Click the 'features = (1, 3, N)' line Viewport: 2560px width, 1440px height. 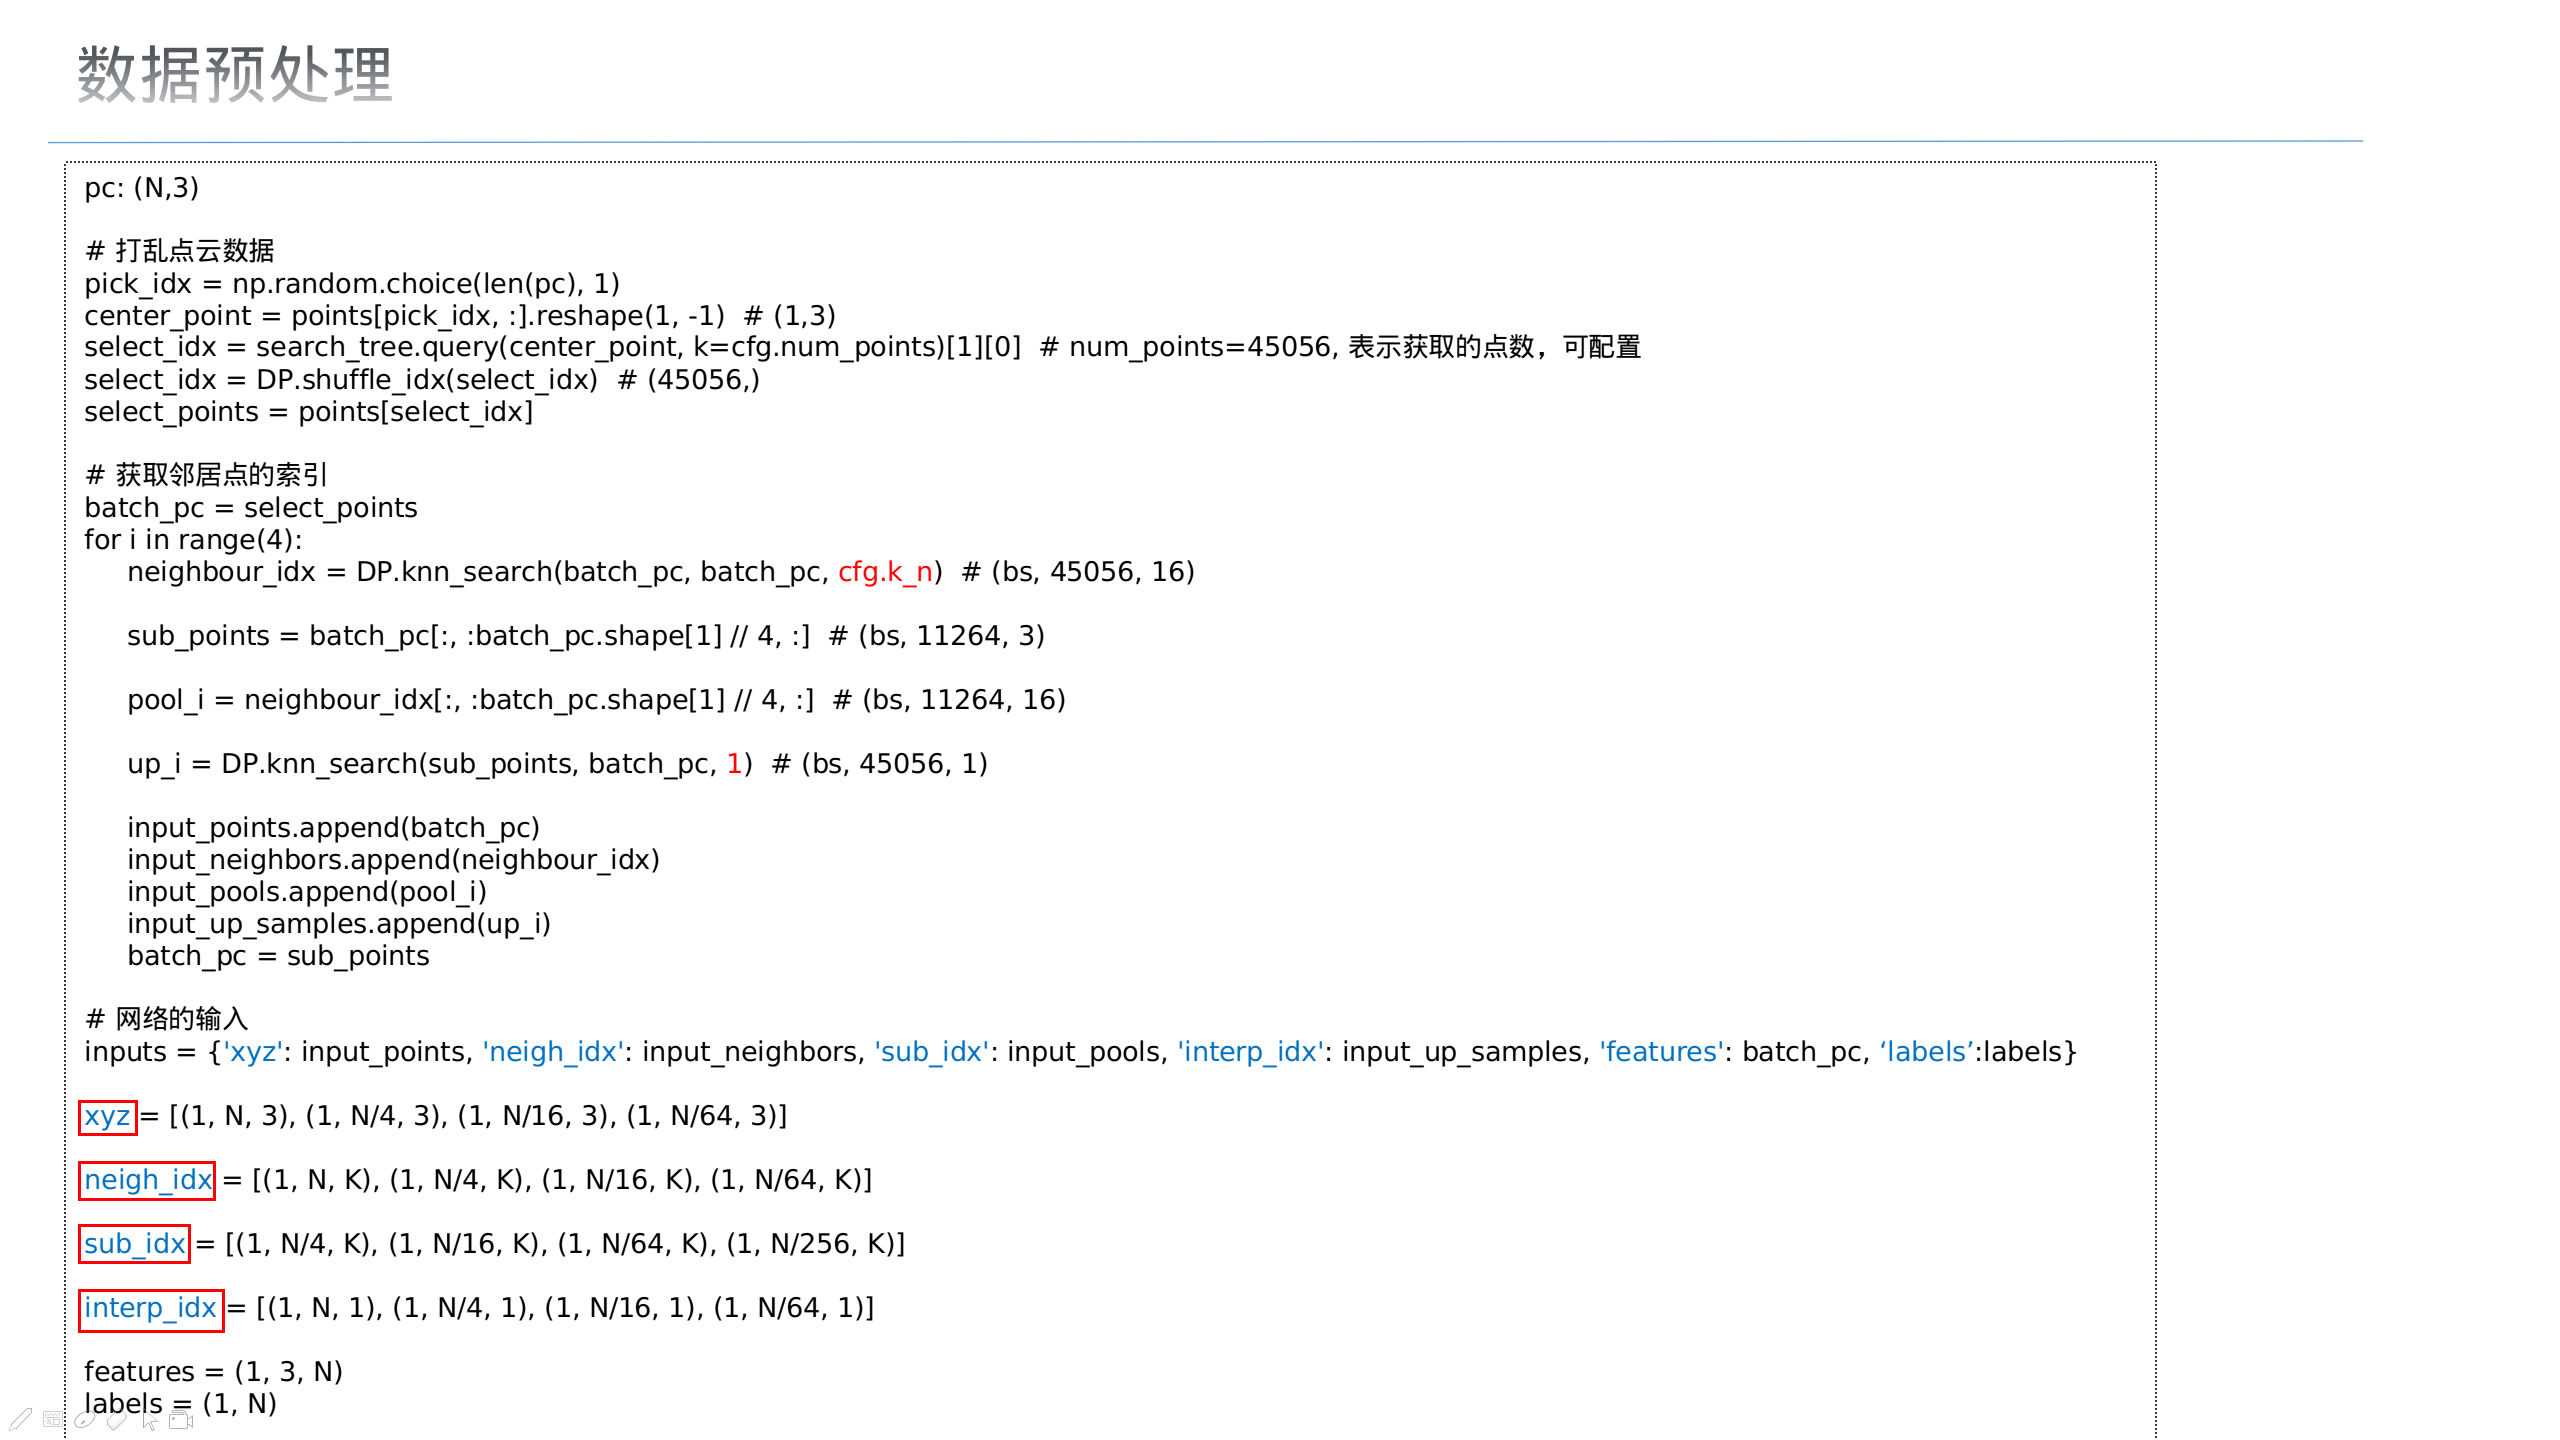(x=213, y=1372)
